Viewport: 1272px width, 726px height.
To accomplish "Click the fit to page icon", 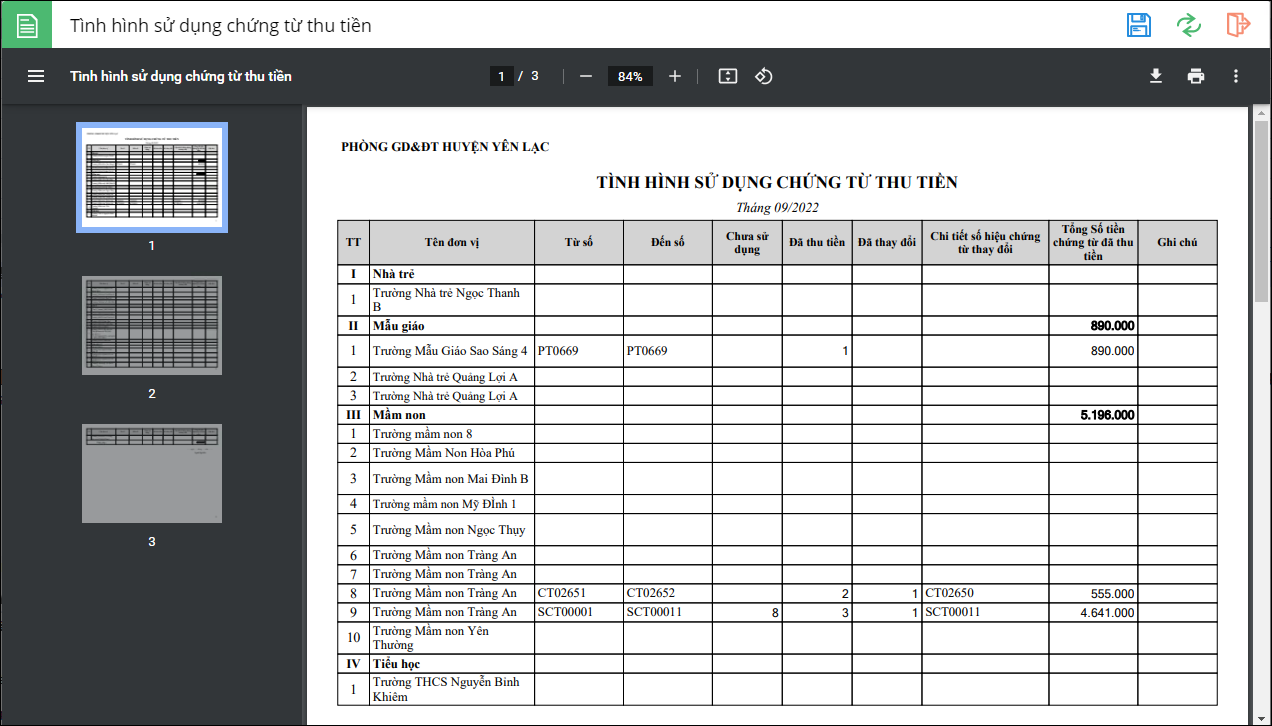I will click(x=728, y=76).
